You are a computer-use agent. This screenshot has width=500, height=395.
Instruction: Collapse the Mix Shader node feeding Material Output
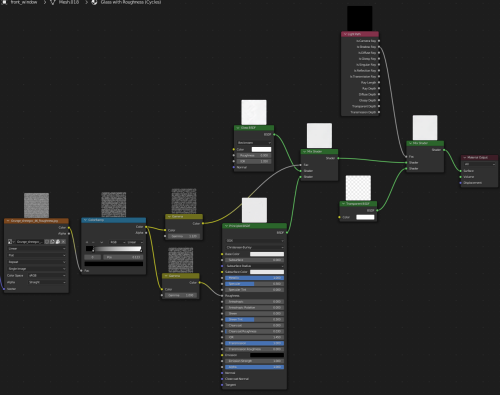(410, 143)
